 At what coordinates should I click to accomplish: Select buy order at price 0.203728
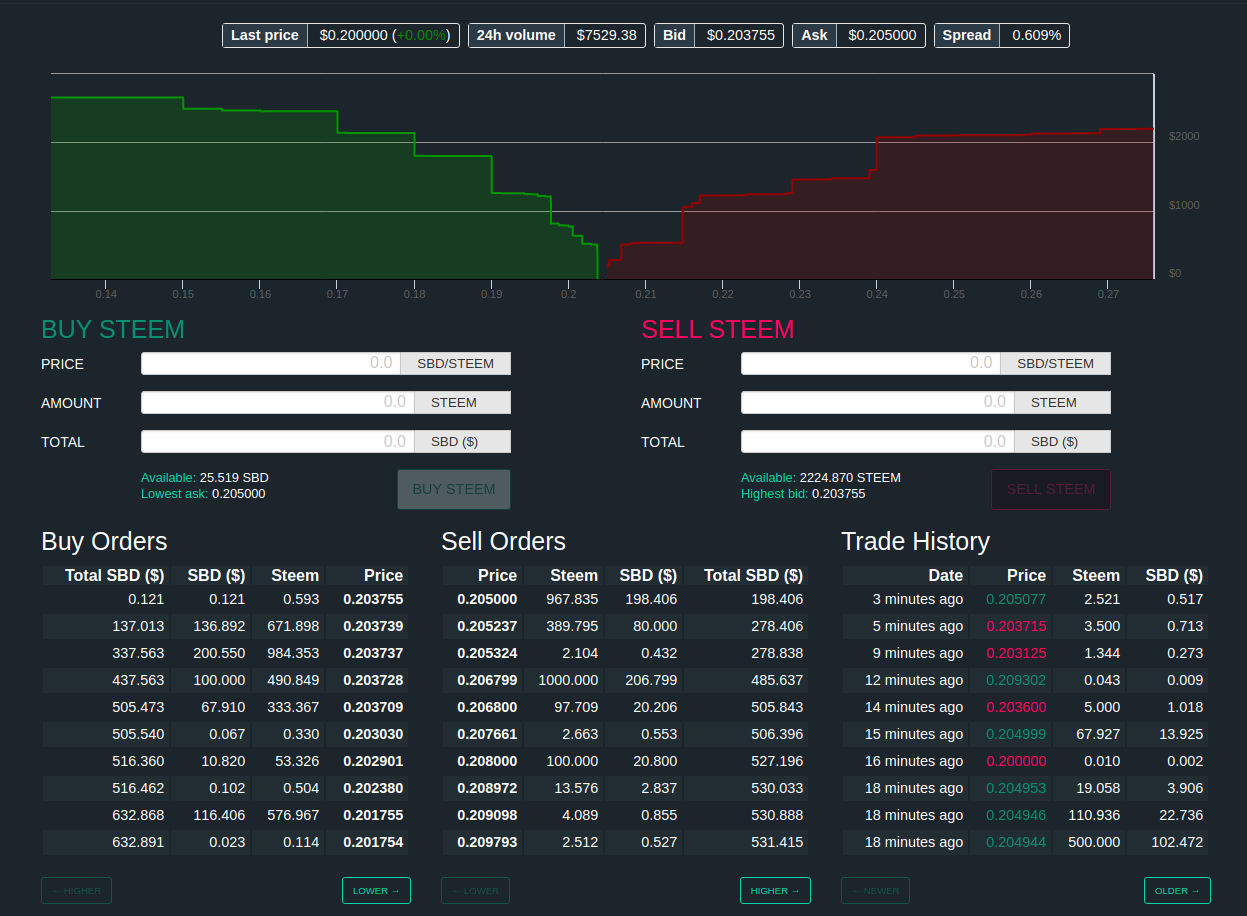[x=223, y=680]
